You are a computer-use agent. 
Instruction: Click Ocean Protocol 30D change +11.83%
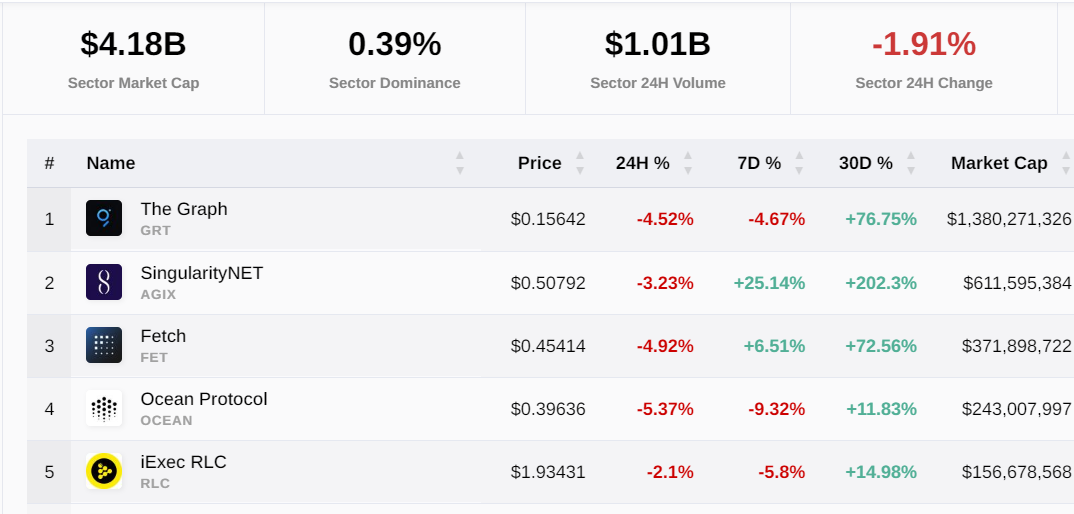(x=881, y=409)
